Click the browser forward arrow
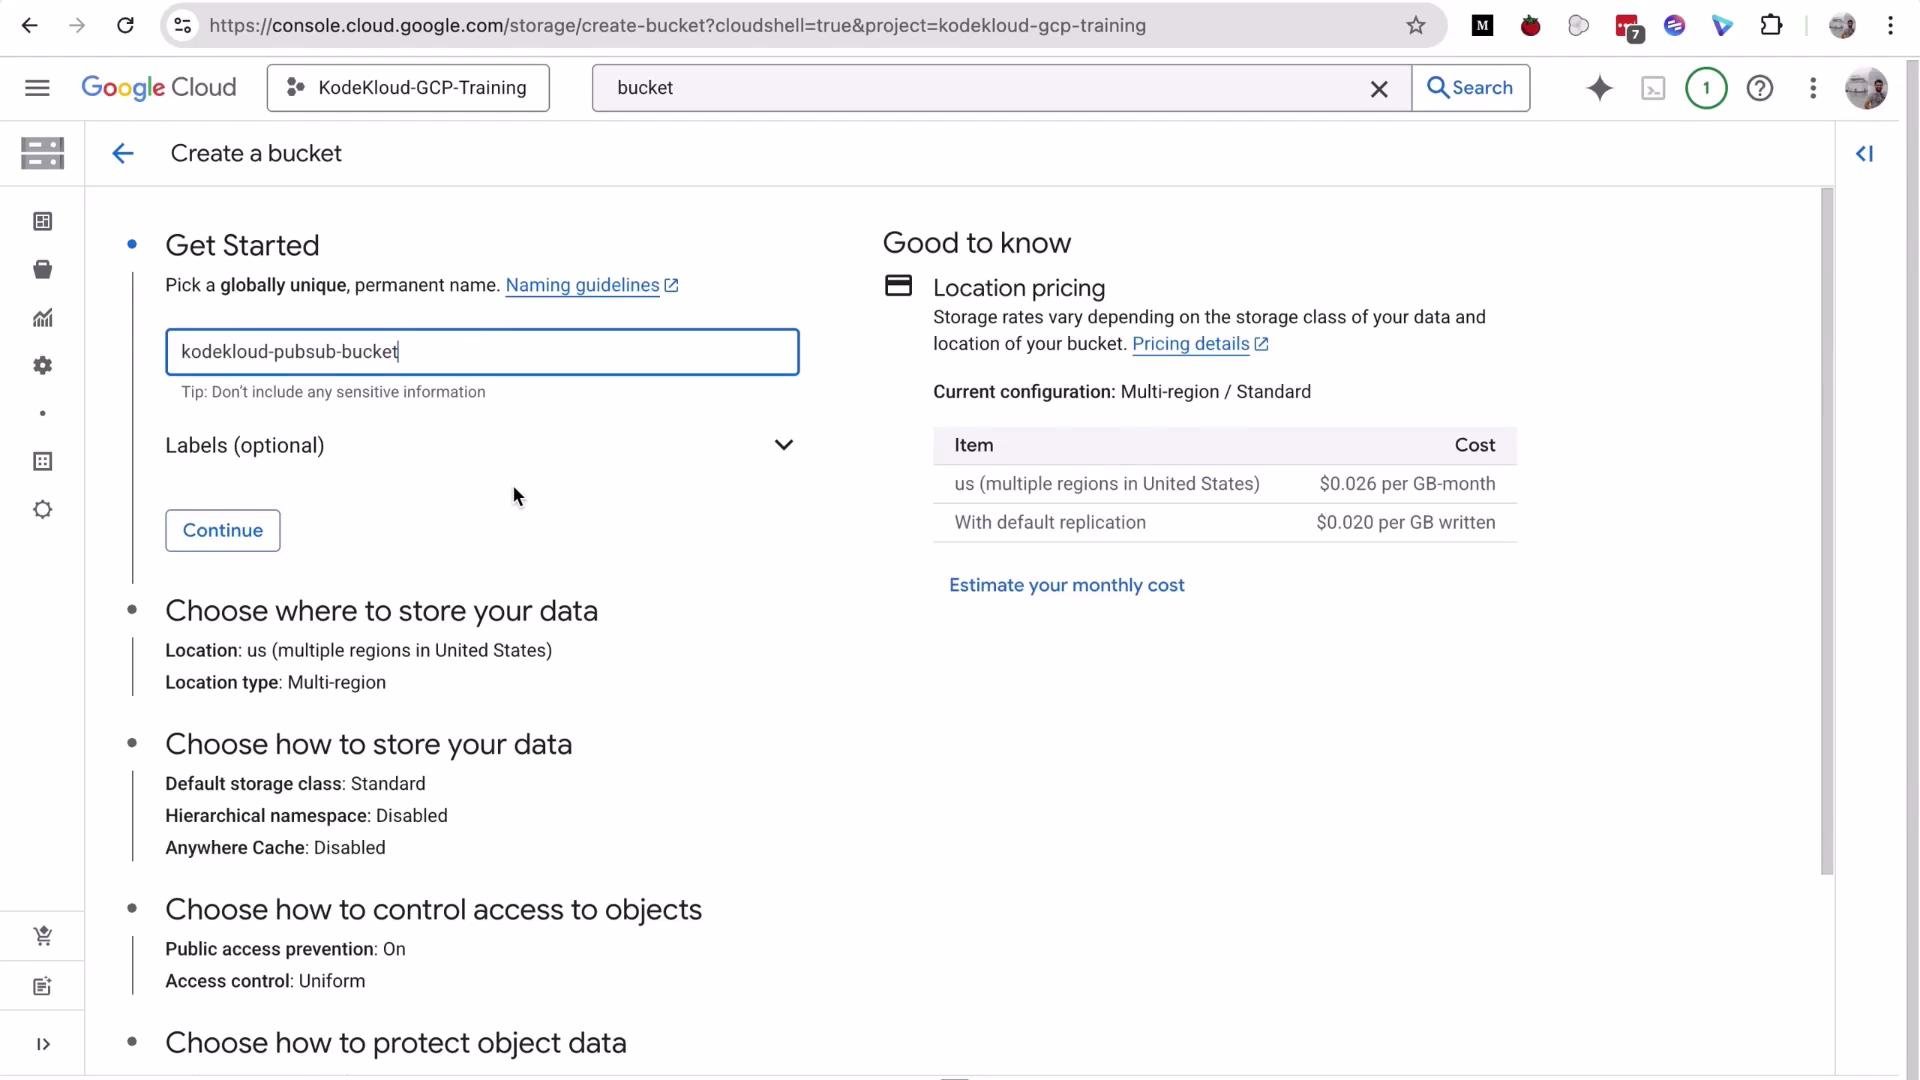Viewport: 1920px width, 1080px height. tap(77, 26)
